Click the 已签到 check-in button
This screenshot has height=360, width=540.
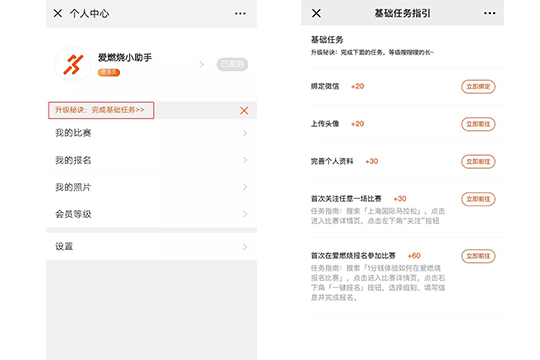[x=232, y=64]
